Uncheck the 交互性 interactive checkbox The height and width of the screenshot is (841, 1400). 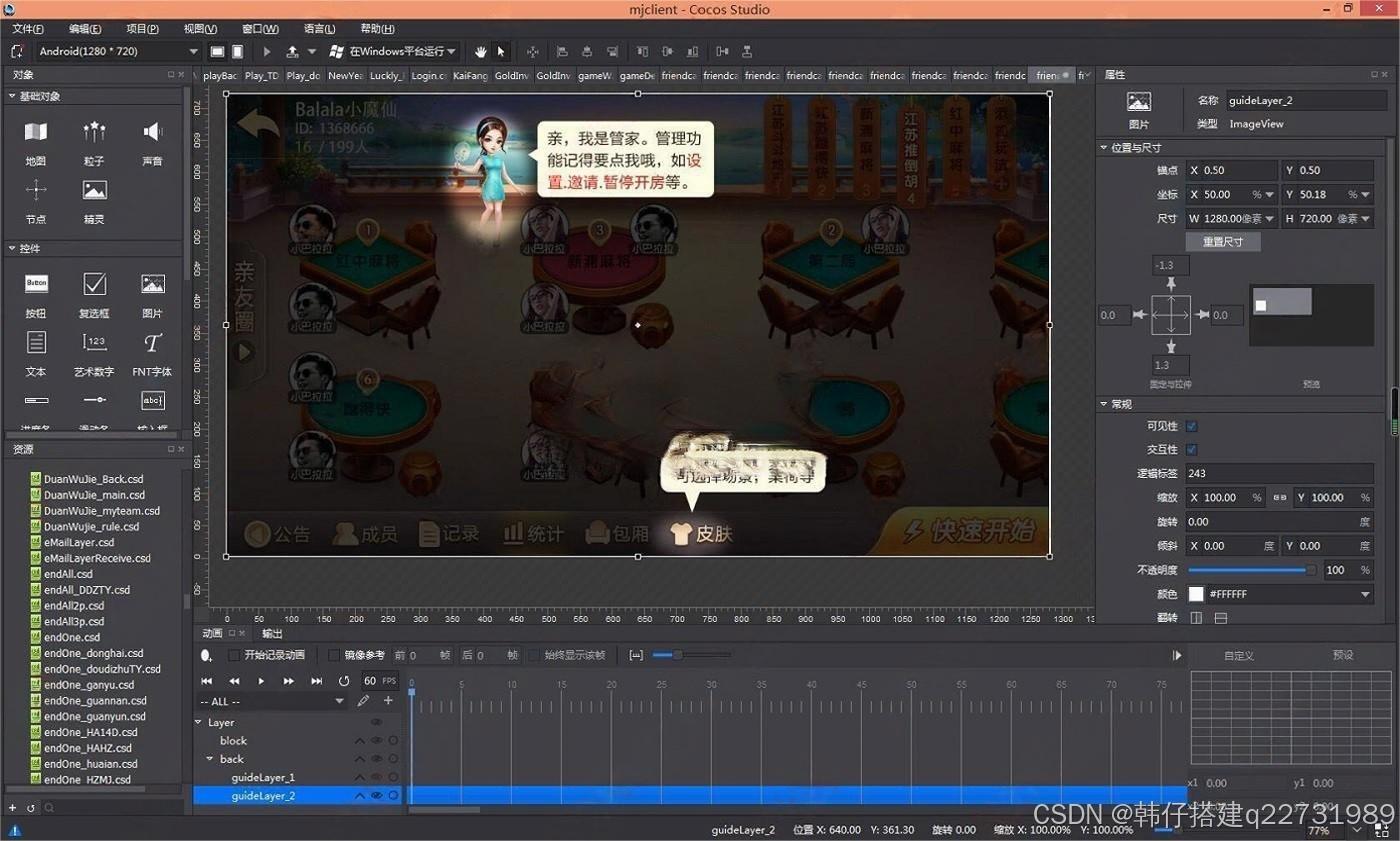point(1192,449)
